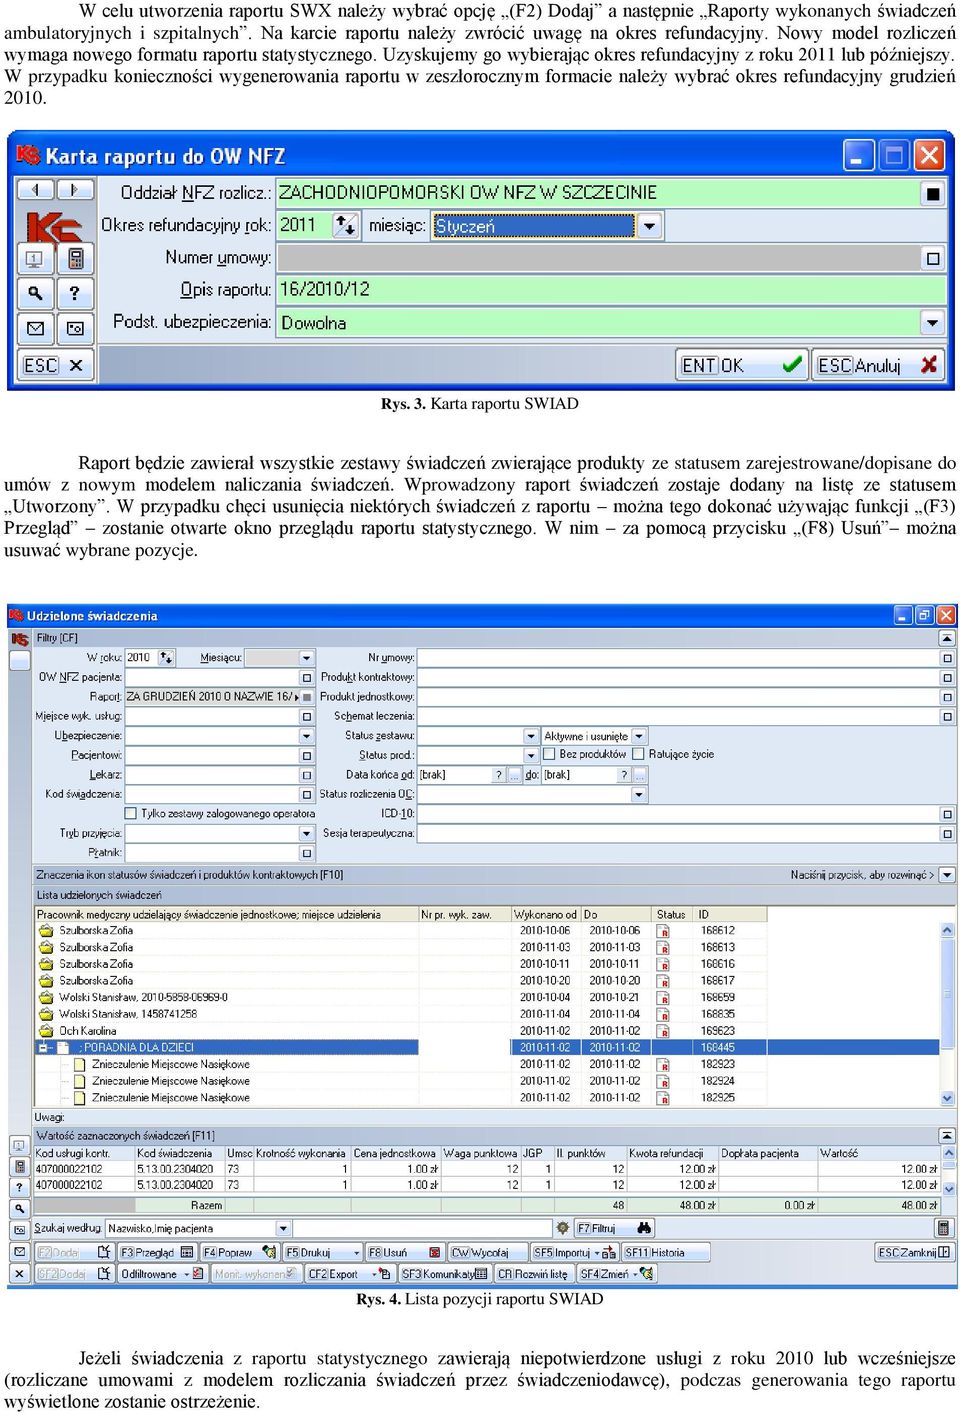Click the list scrollbar down arrow
Image resolution: width=960 pixels, height=1414 pixels.
948,1098
